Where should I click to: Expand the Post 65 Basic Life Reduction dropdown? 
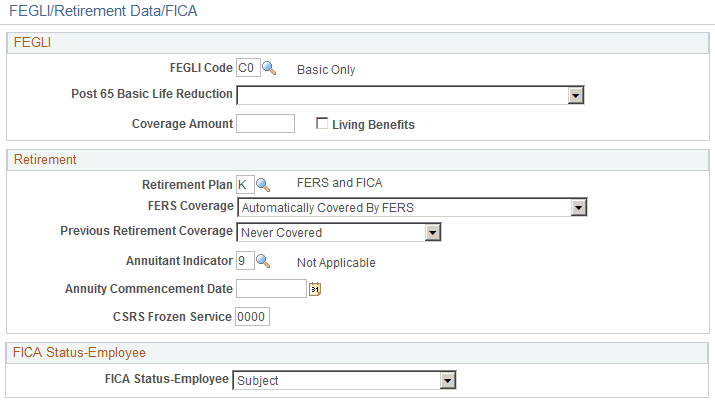pyautogui.click(x=575, y=95)
